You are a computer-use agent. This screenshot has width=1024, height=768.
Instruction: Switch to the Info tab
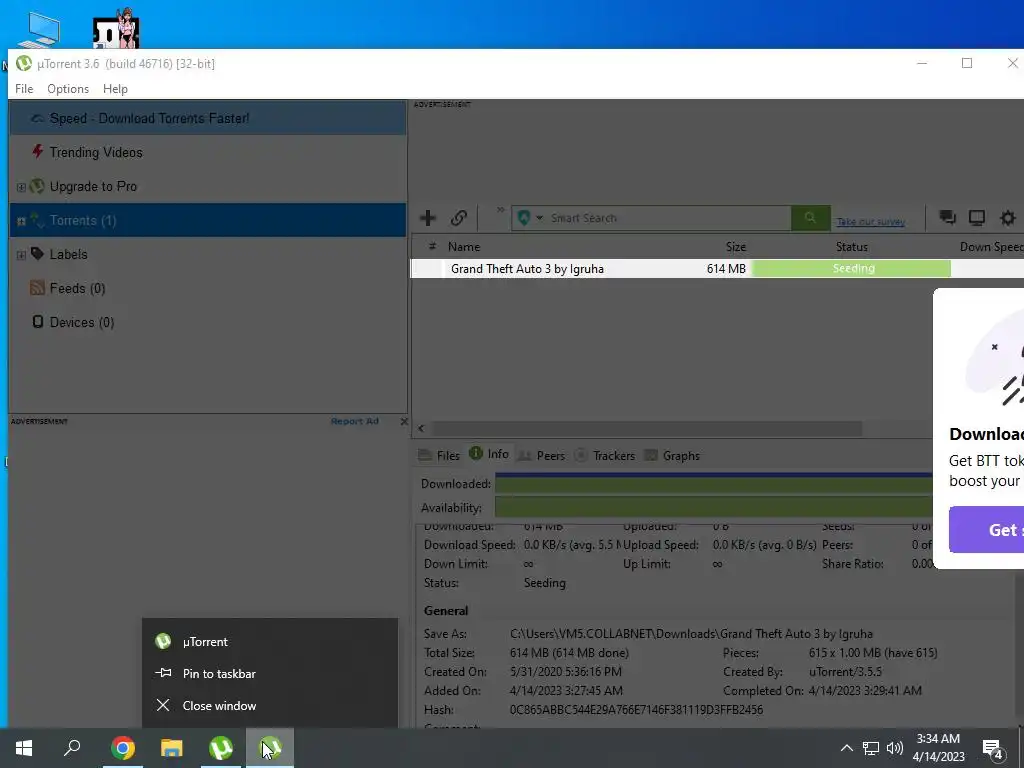click(x=489, y=454)
